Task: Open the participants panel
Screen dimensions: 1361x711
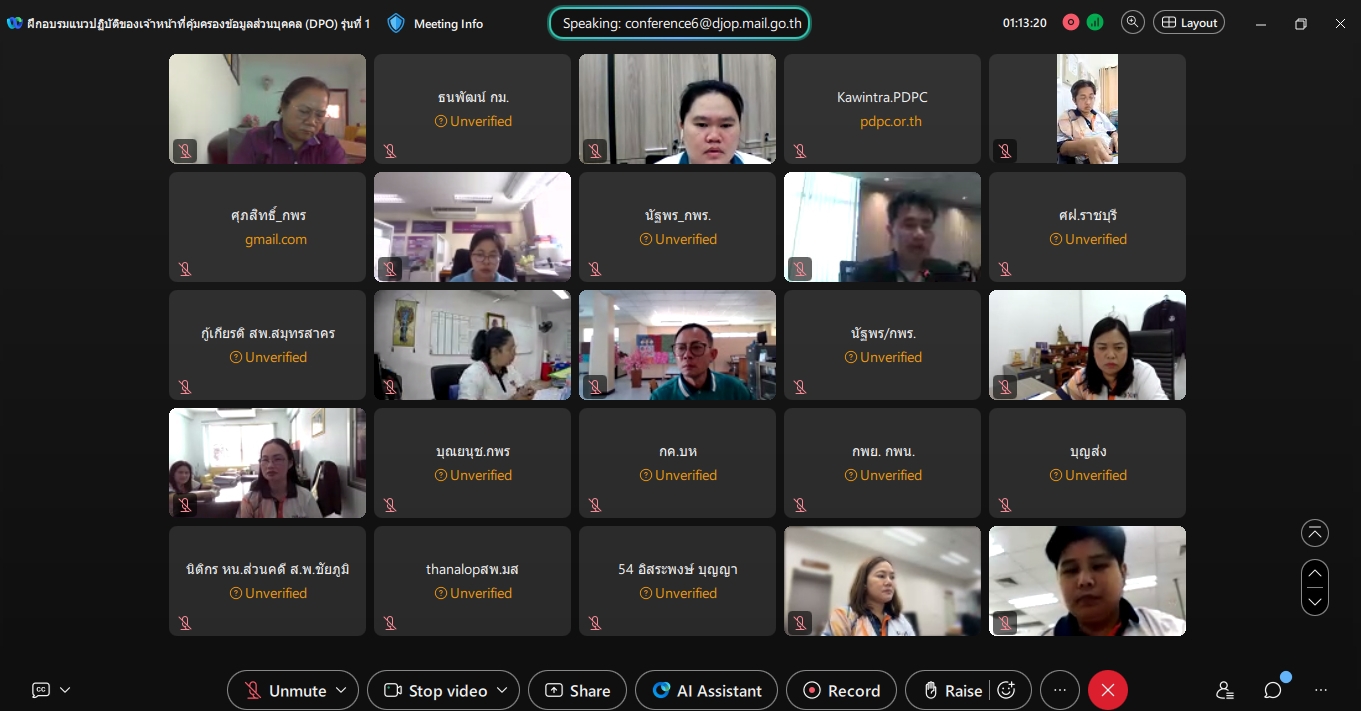Action: pos(1225,690)
